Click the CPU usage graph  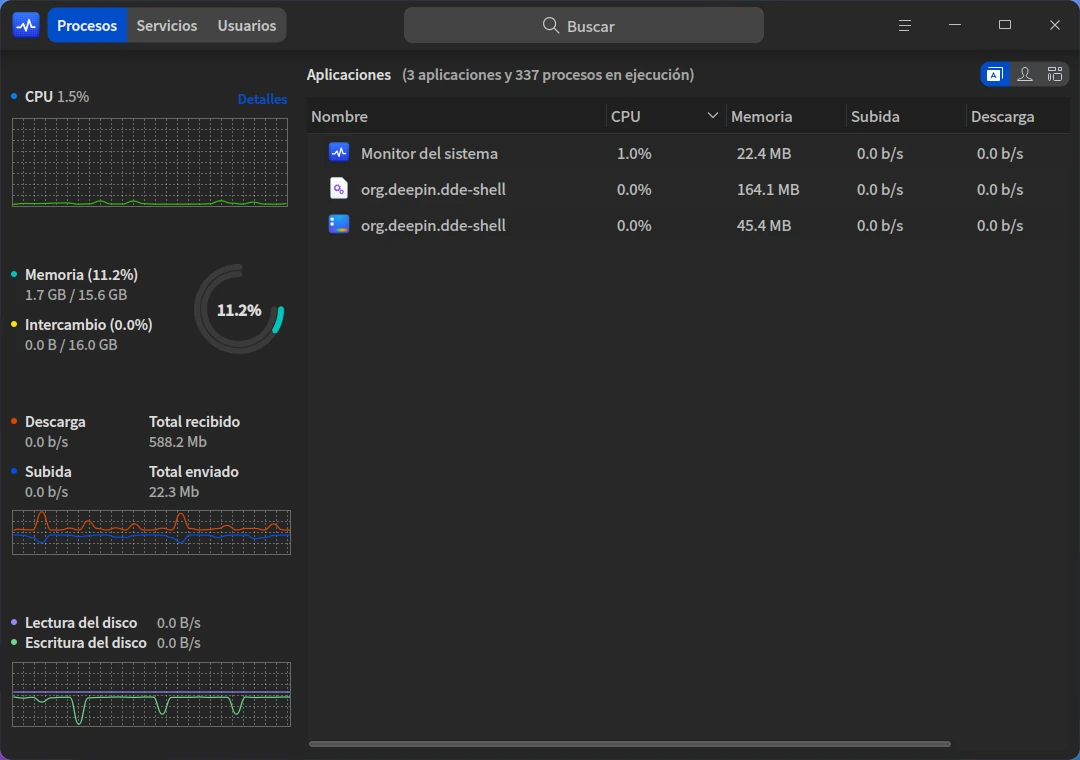coord(149,162)
